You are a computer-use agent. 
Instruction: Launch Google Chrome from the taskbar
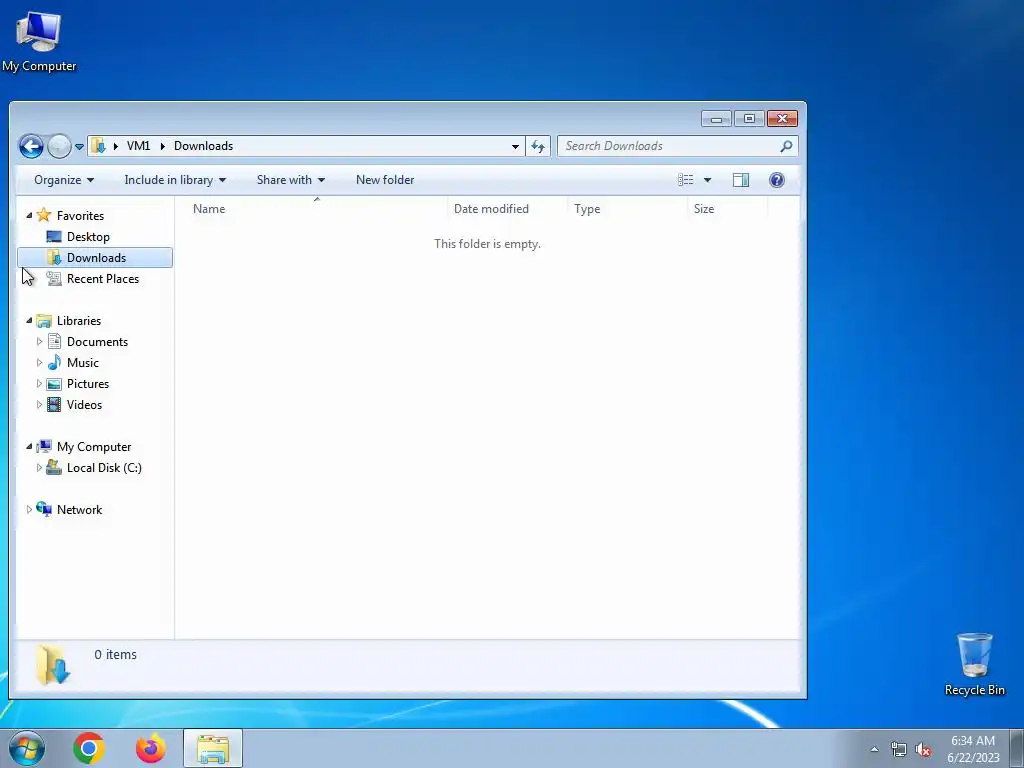click(89, 748)
